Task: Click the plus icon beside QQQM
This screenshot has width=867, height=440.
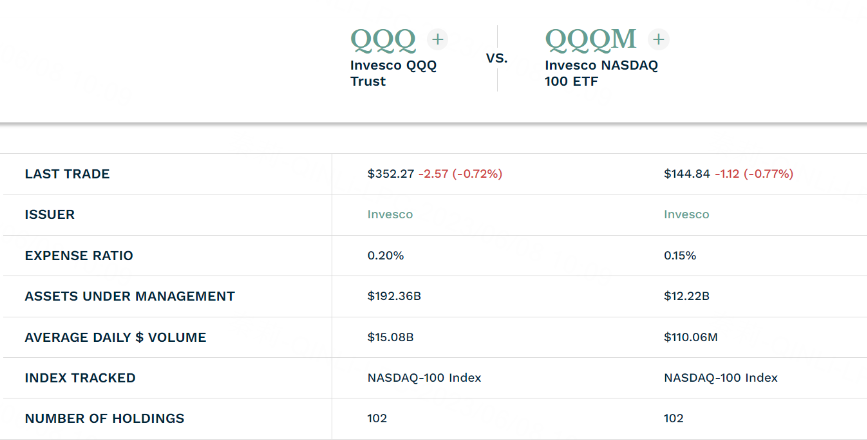Action: pyautogui.click(x=658, y=39)
